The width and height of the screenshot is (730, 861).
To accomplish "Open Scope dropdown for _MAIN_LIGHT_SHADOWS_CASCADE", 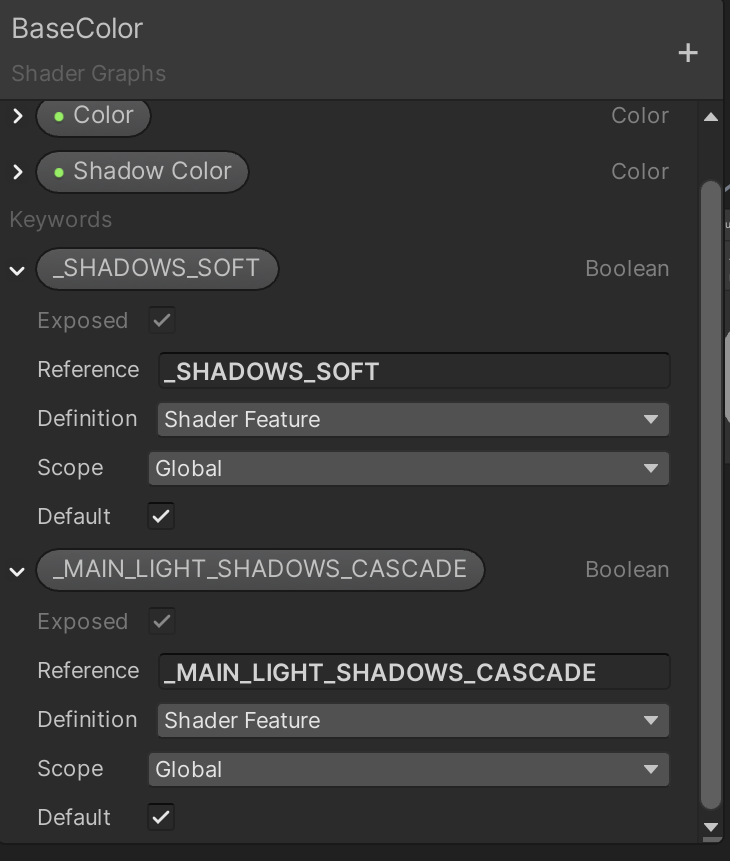I will click(x=408, y=769).
